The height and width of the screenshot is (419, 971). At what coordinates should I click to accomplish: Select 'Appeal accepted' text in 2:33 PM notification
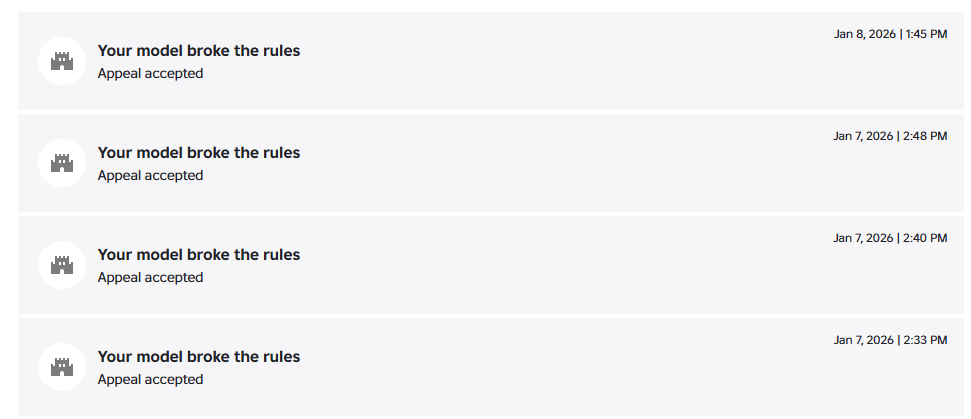(x=150, y=380)
